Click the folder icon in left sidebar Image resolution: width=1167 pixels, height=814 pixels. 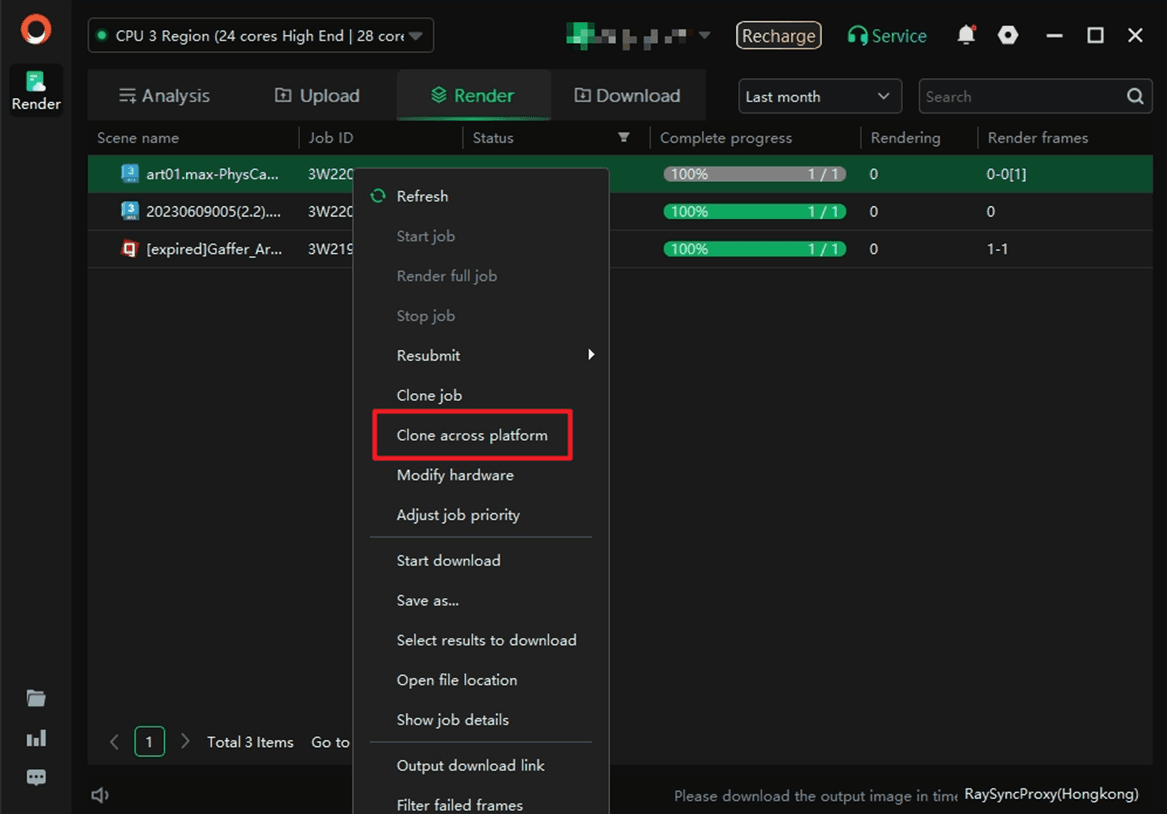coord(36,698)
